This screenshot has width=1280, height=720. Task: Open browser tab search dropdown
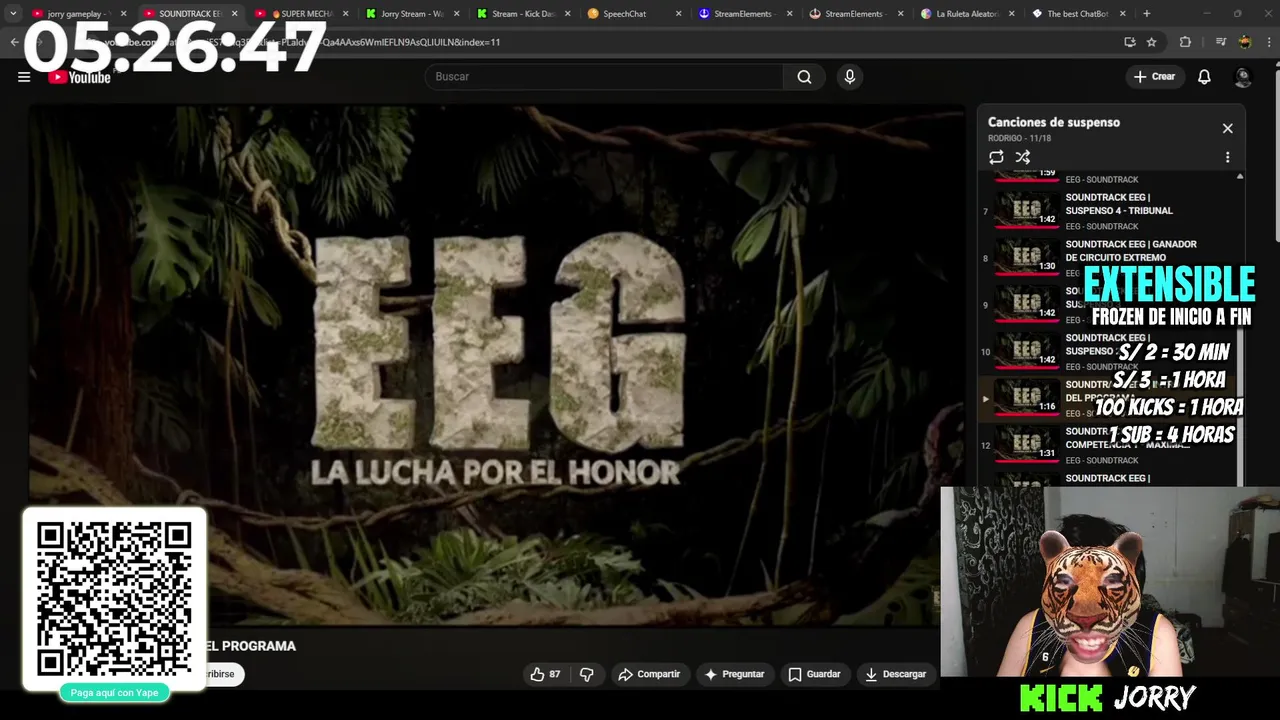(13, 14)
